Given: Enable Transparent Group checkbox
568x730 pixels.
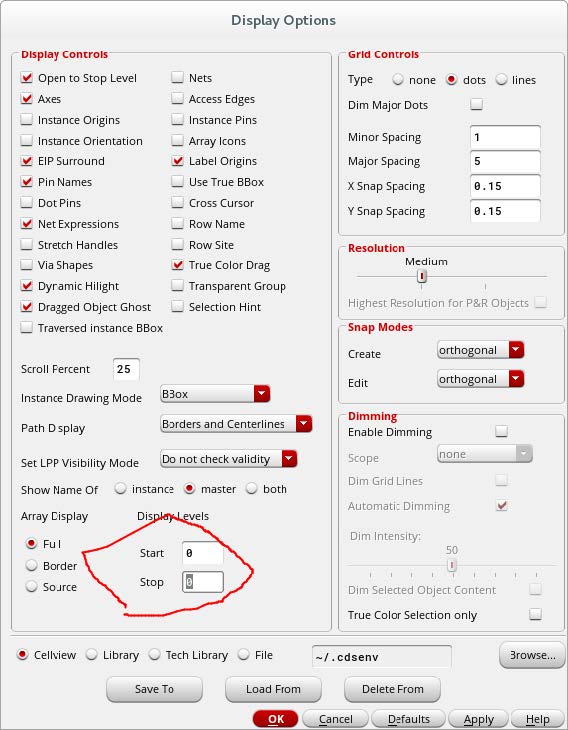Looking at the screenshot, I should pyautogui.click(x=177, y=285).
